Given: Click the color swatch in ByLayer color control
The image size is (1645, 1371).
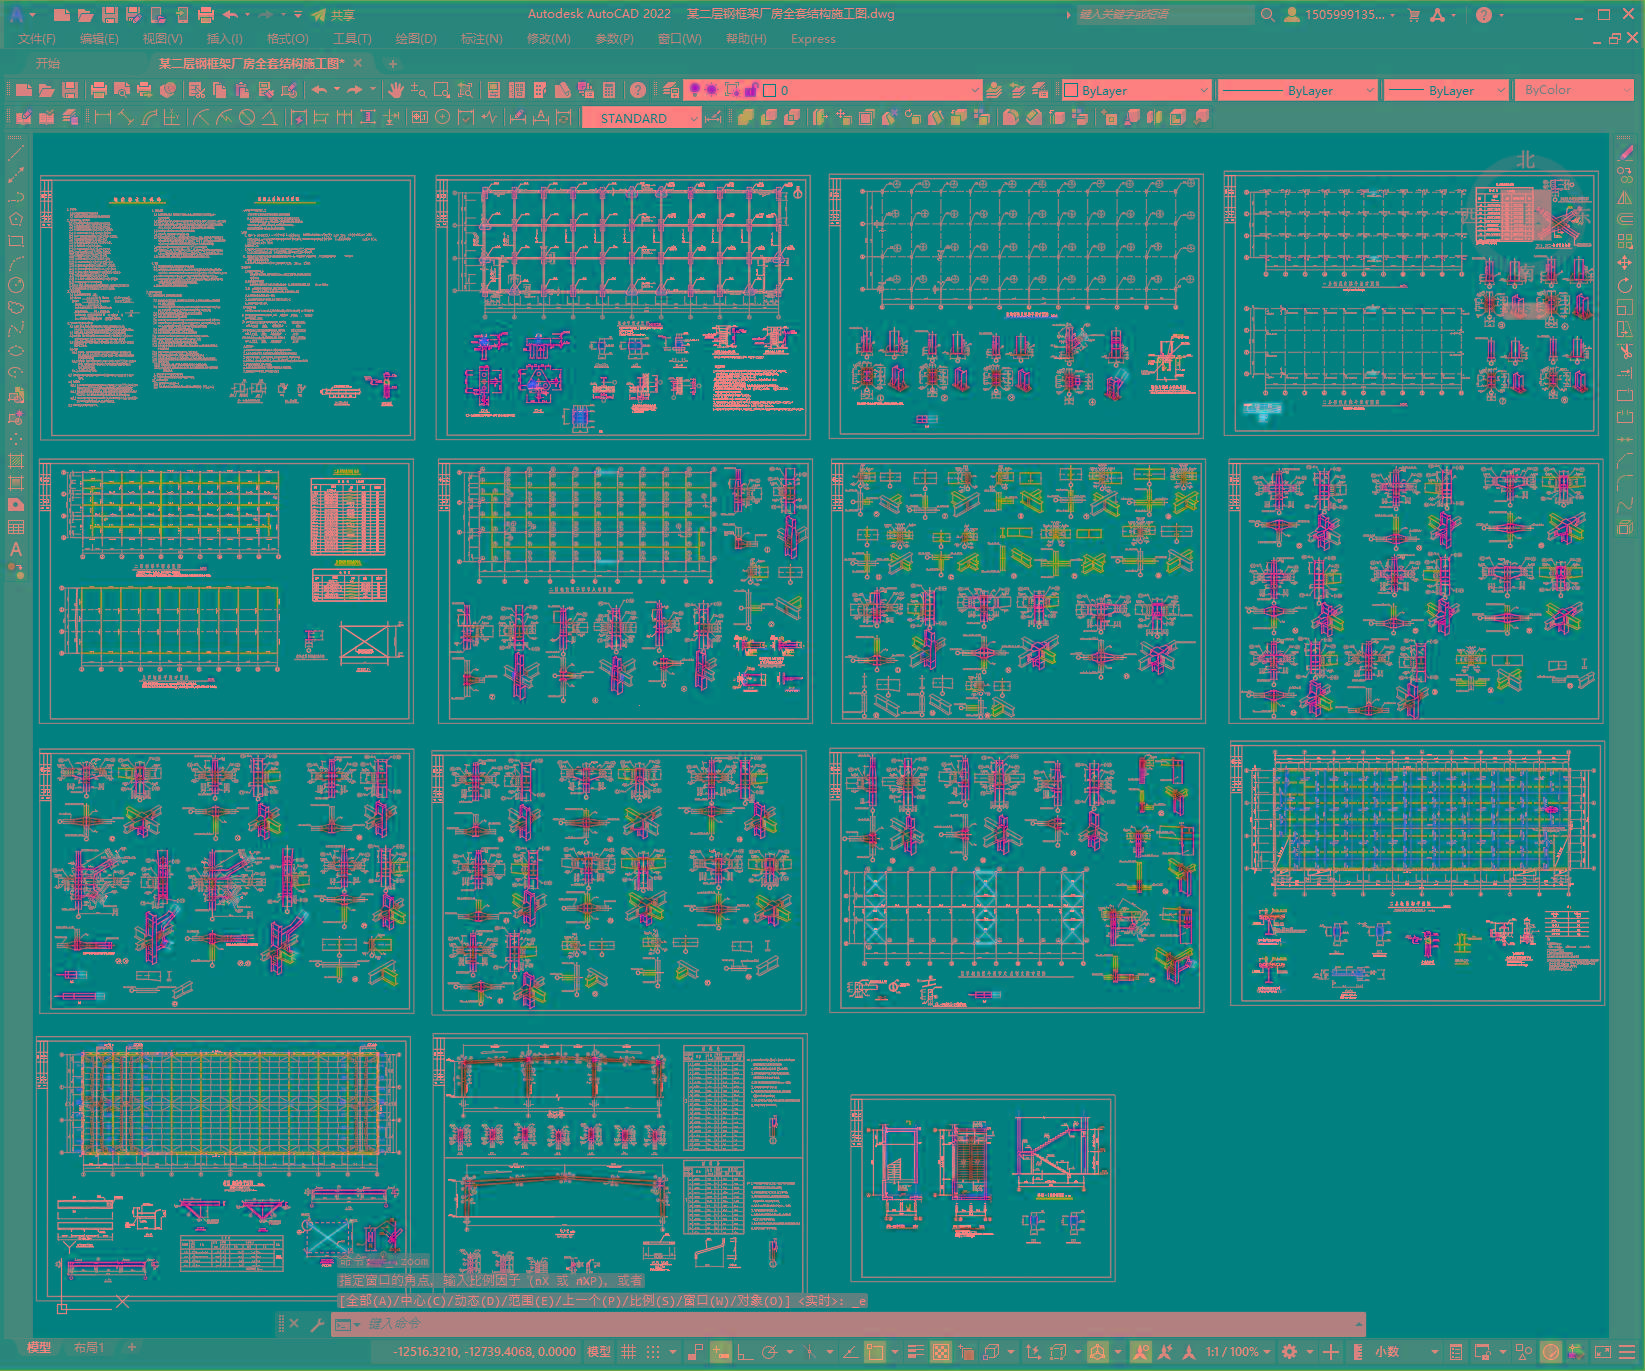Looking at the screenshot, I should [1072, 90].
